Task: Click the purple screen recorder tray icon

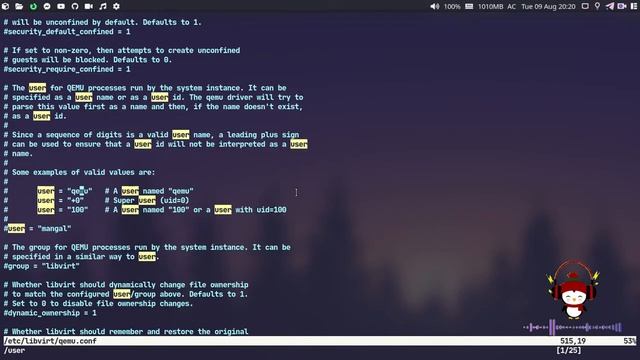Action: click(622, 6)
